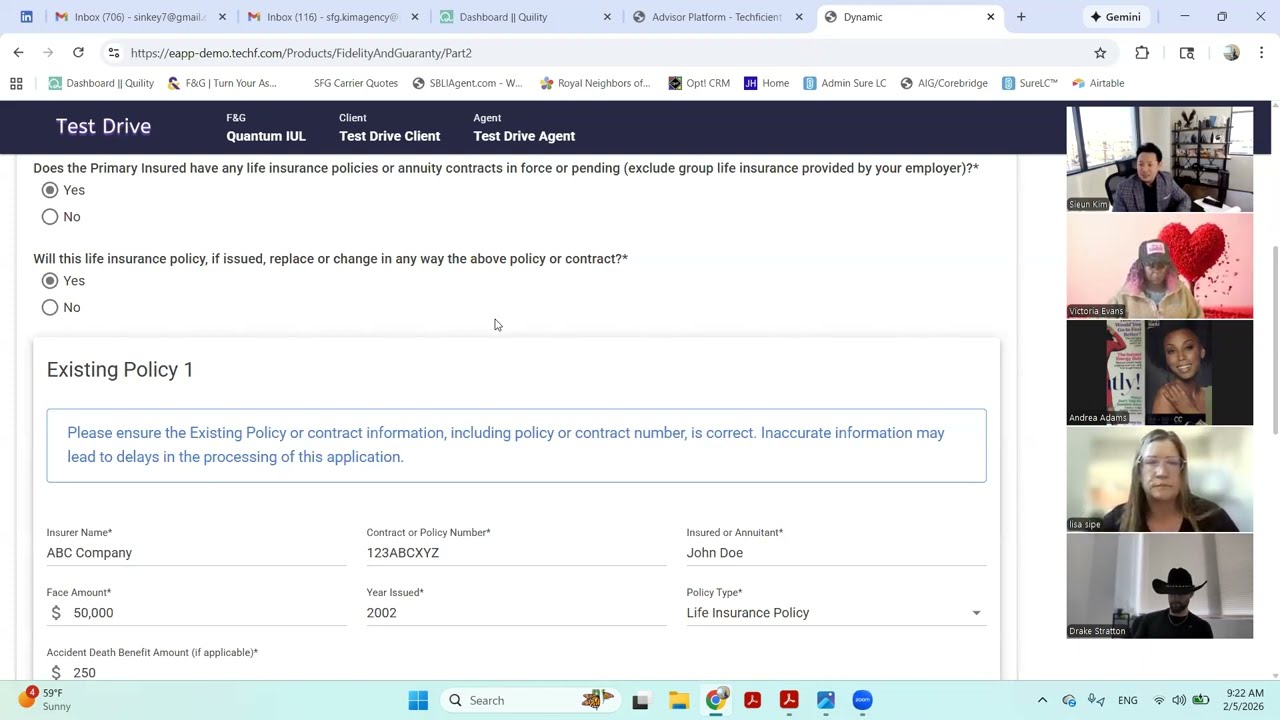Image resolution: width=1280 pixels, height=720 pixels.
Task: Select Yes for replacing the above policy
Action: click(x=50, y=281)
